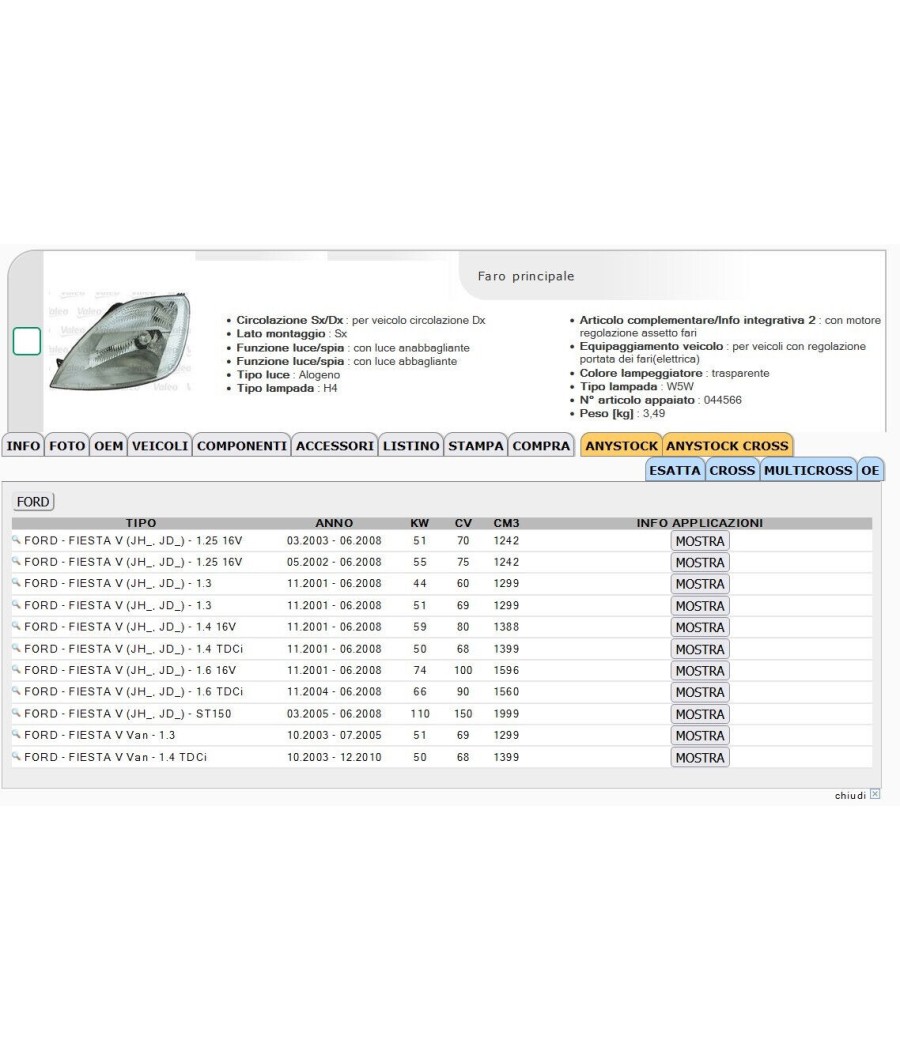Click MOSTRA for Fiesta 1.6 TDCi
Screen dimensions: 900x1050
tap(700, 692)
